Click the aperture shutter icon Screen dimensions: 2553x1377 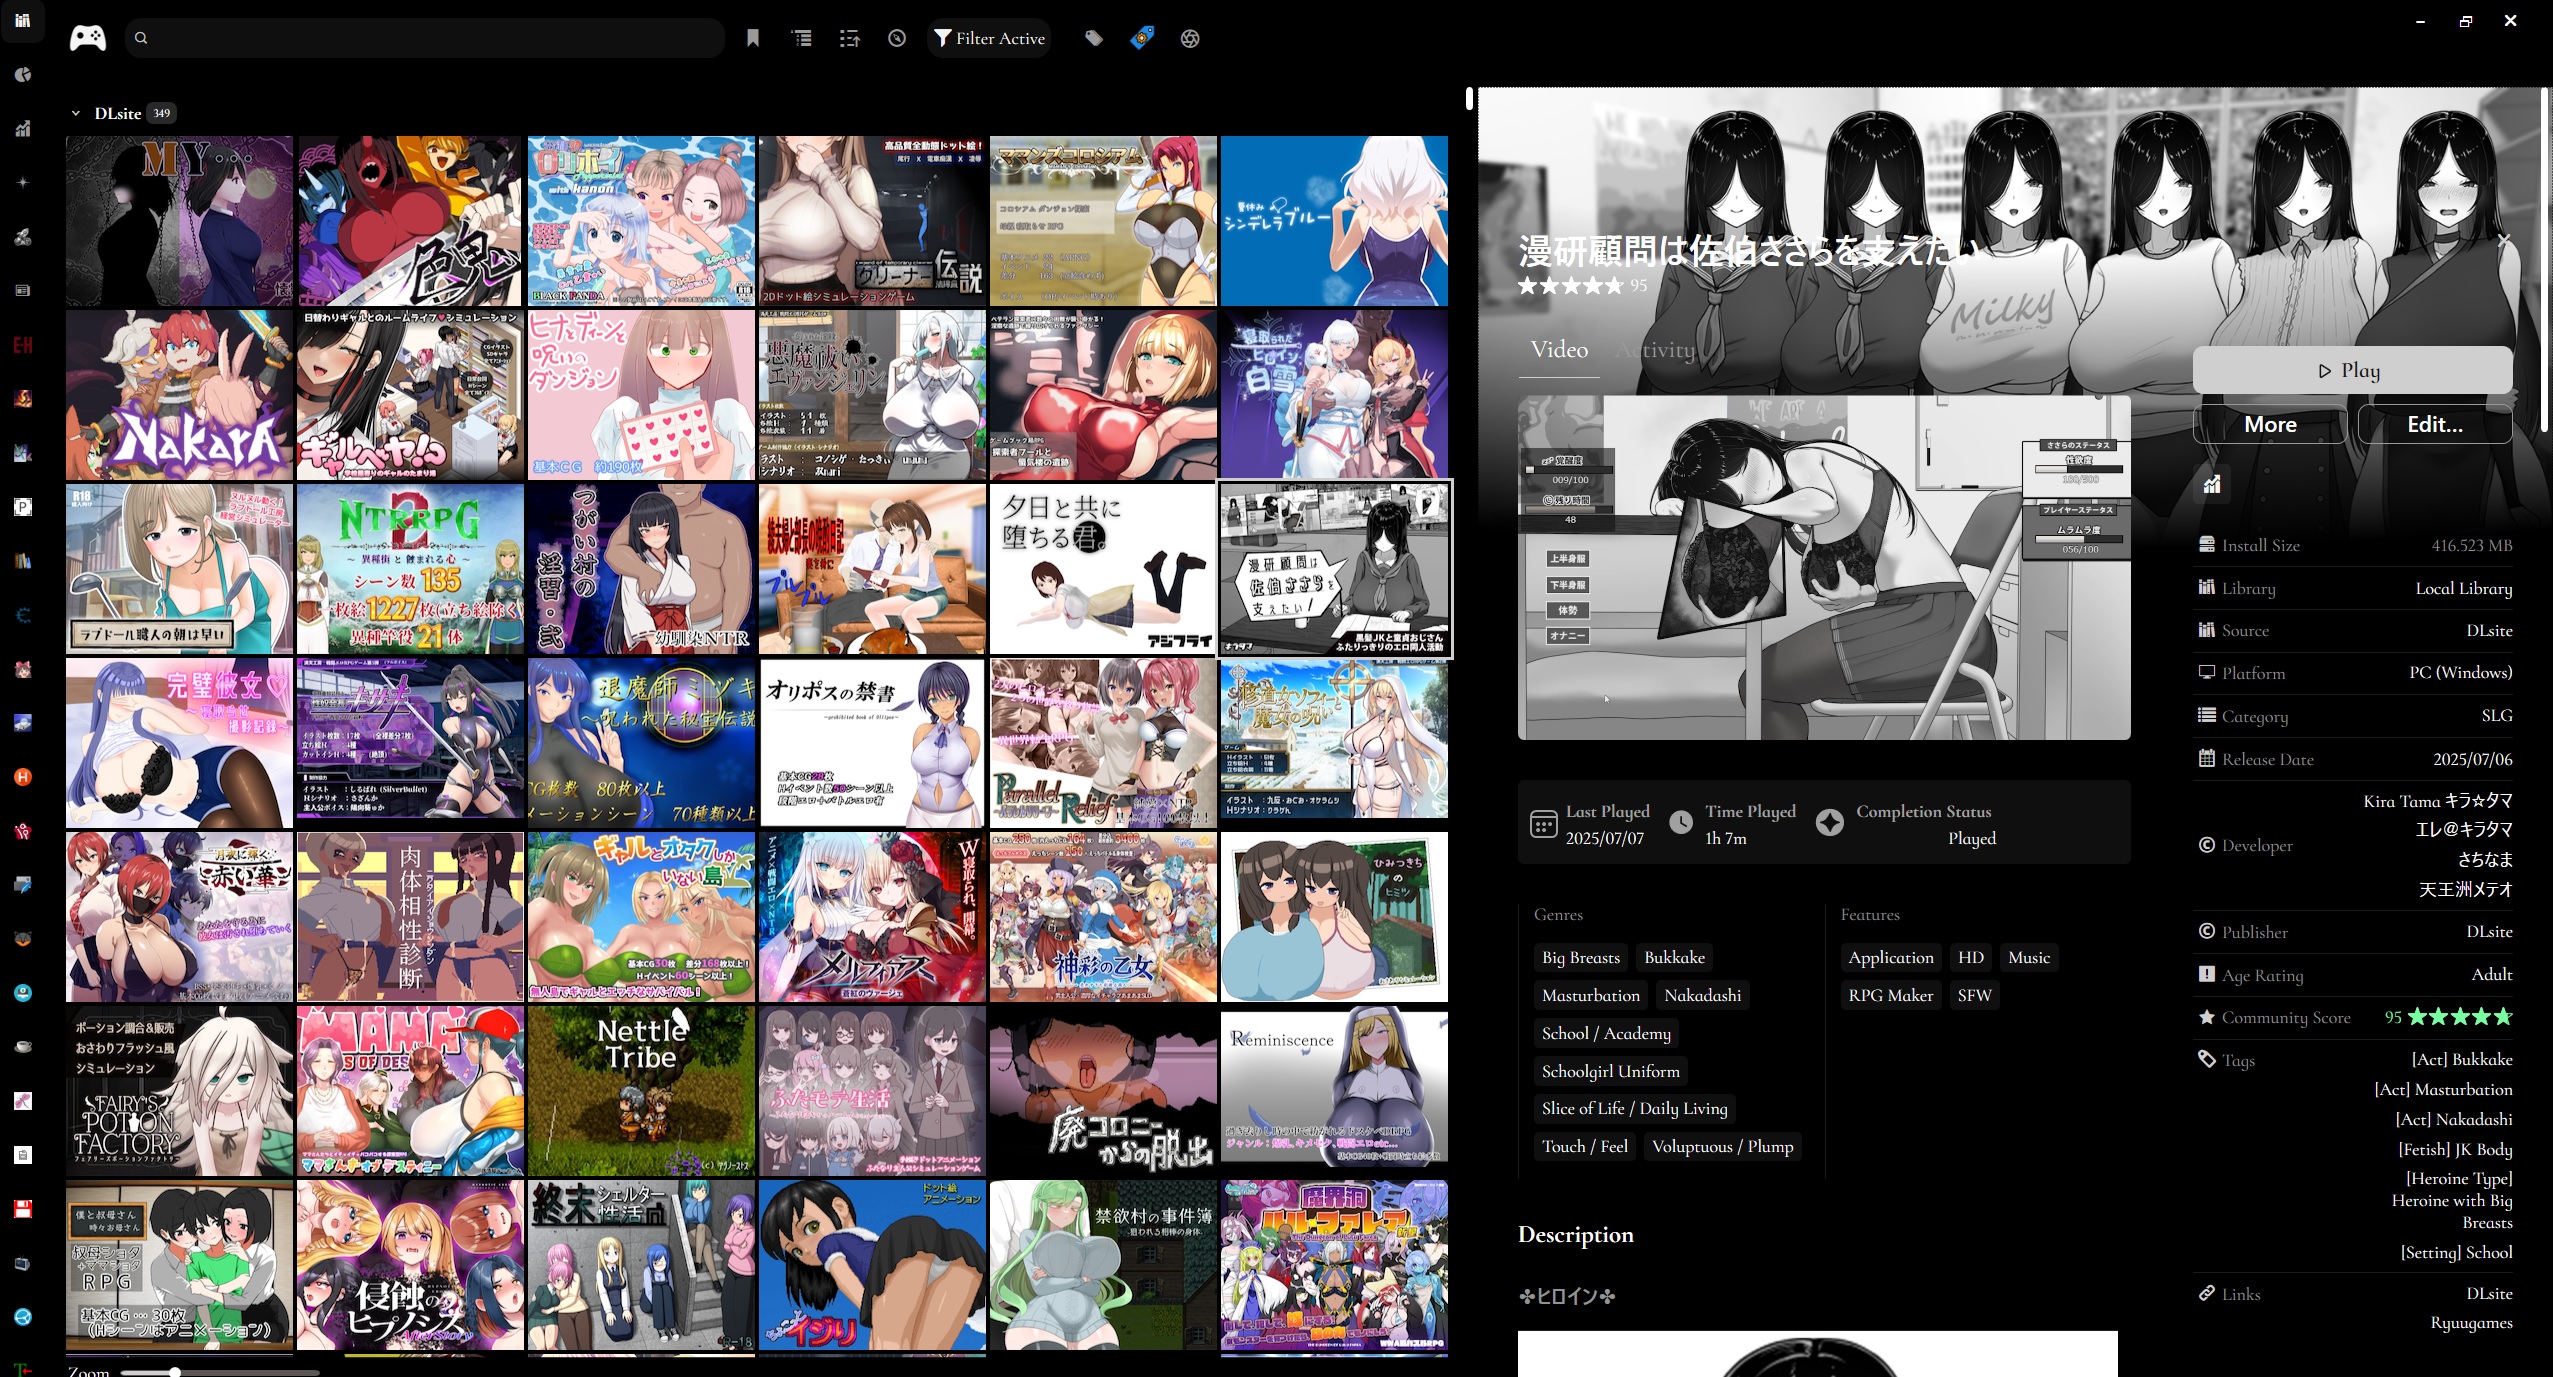click(1189, 38)
